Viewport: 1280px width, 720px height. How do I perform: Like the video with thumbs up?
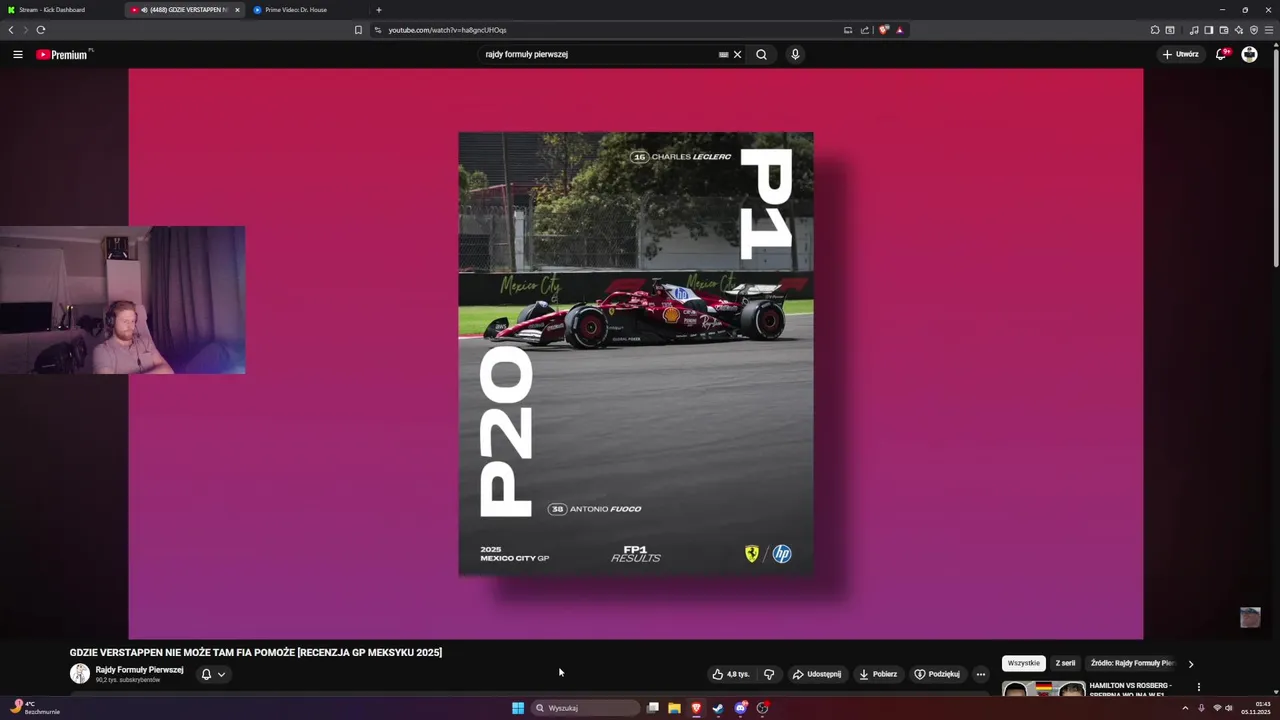[730, 674]
